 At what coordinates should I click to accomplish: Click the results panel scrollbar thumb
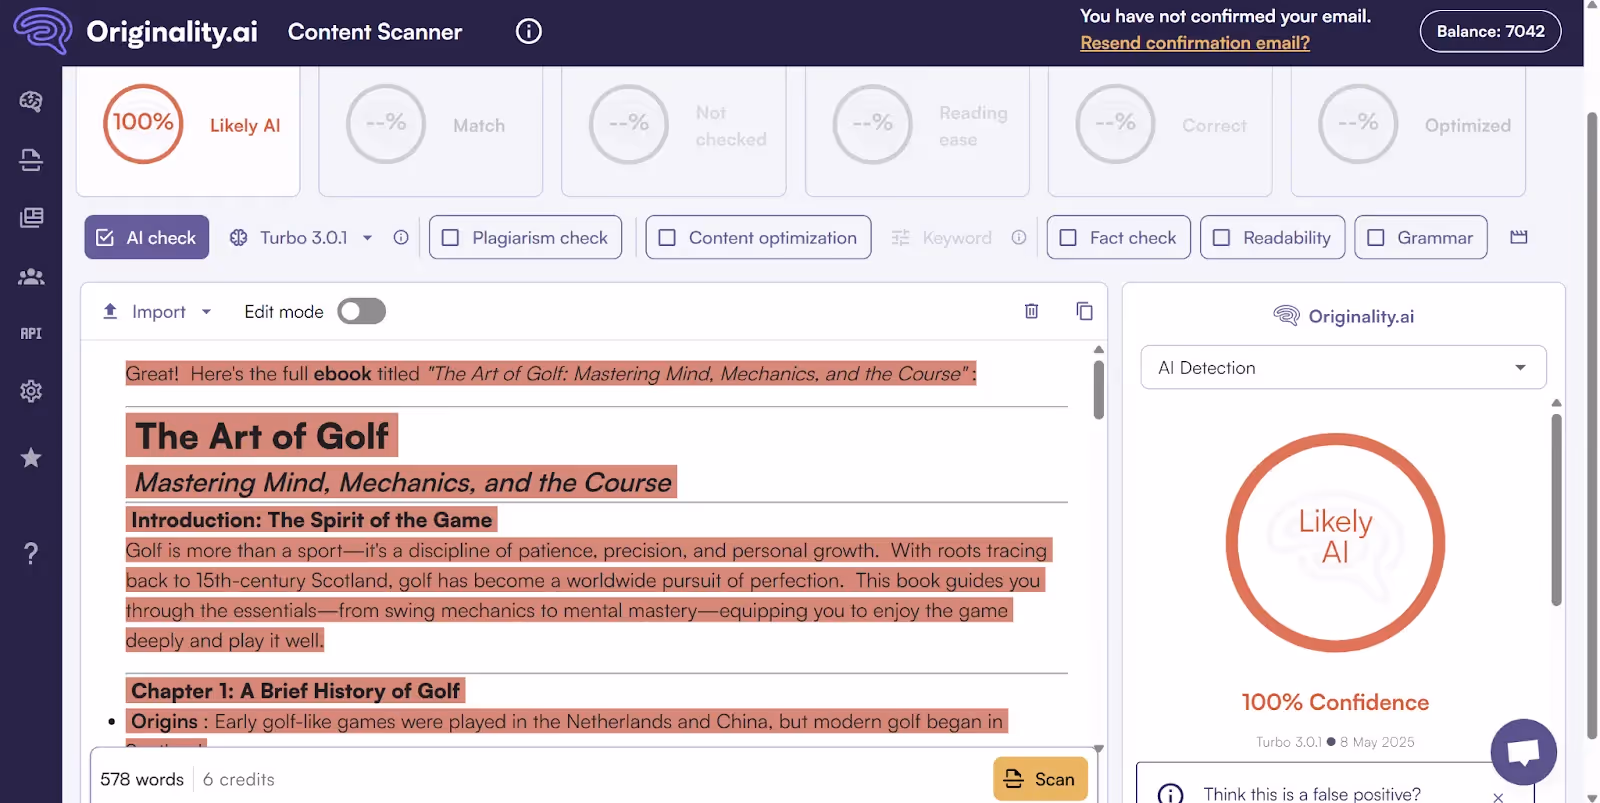point(1556,510)
